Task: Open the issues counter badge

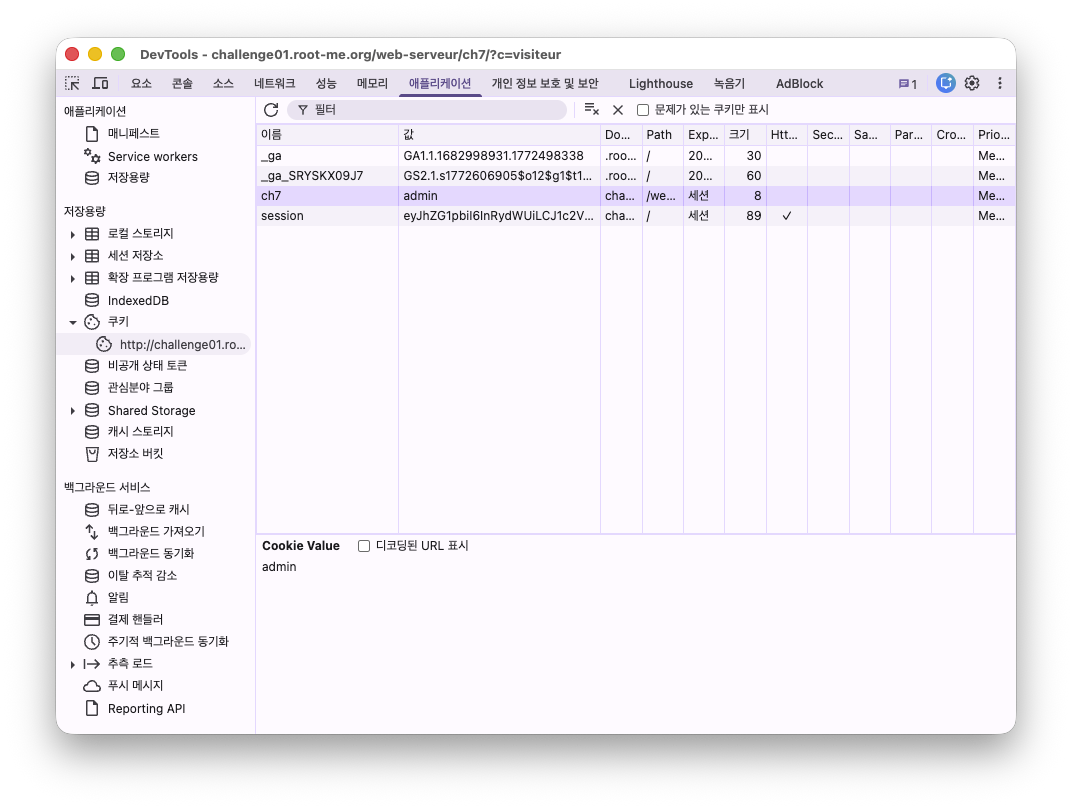Action: point(907,84)
